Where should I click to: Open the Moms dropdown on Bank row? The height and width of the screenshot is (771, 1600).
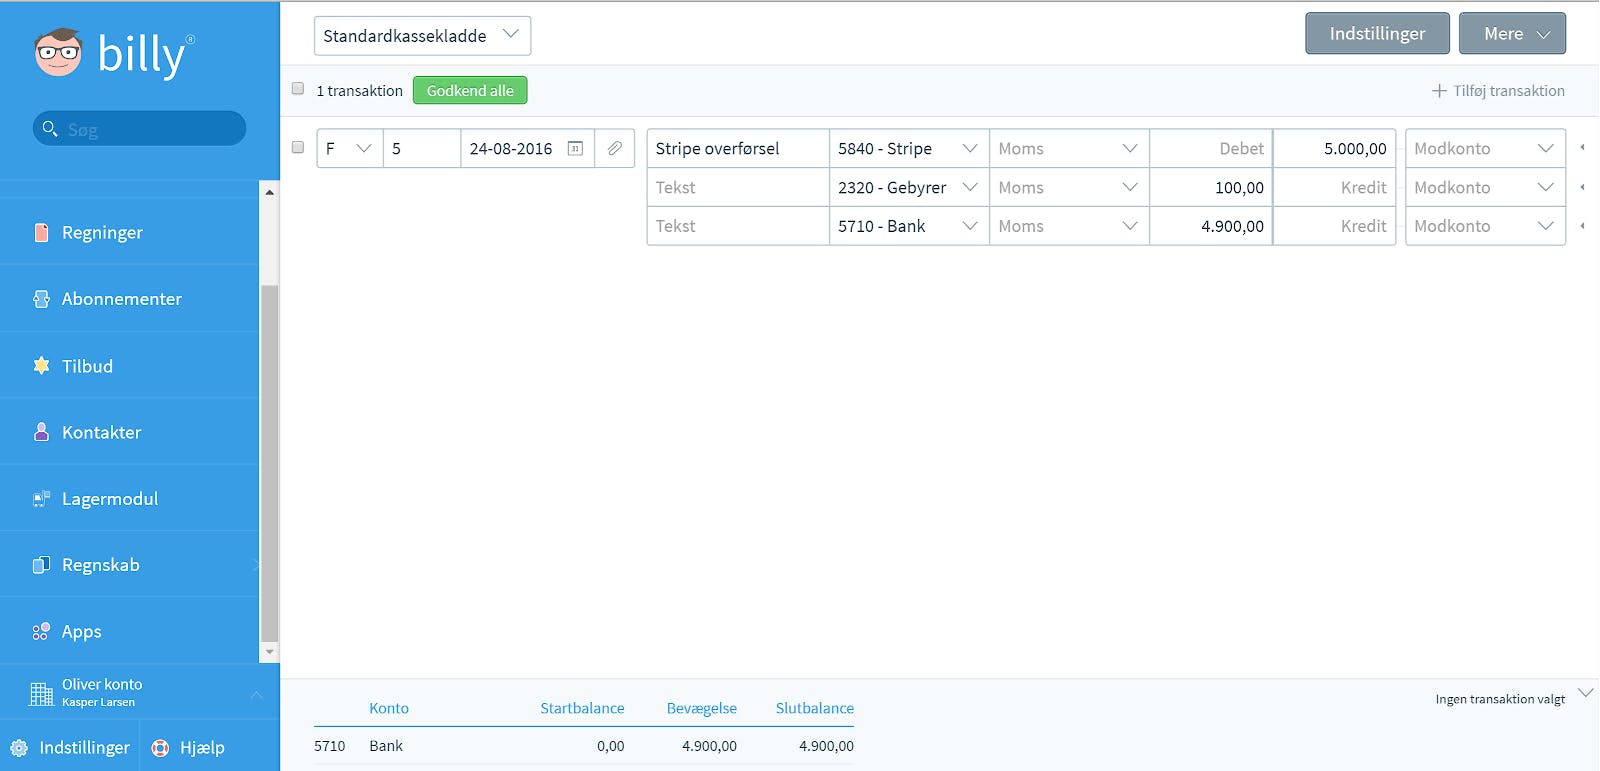(x=1069, y=226)
